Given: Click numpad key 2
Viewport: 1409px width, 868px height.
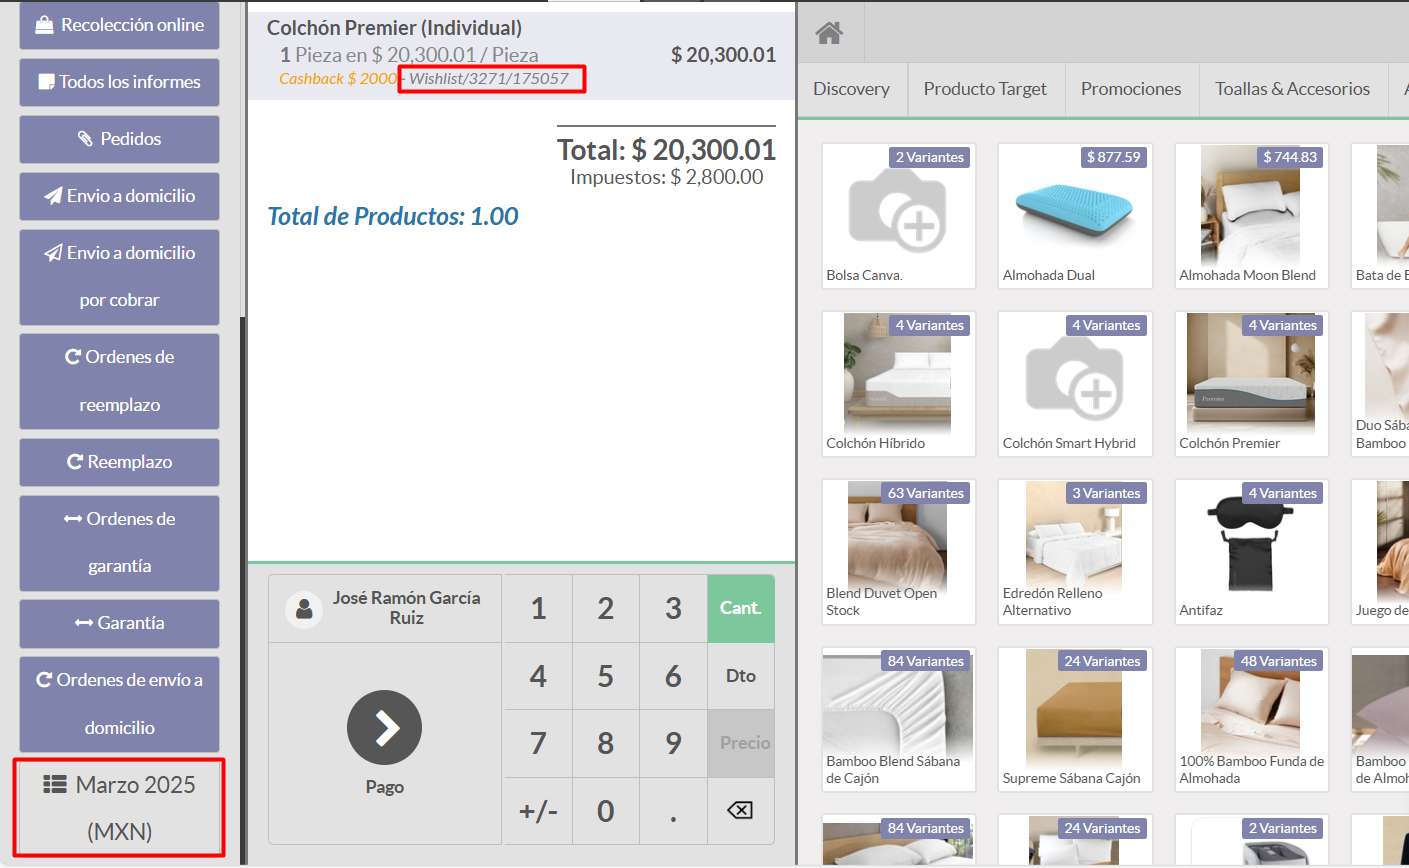Looking at the screenshot, I should (605, 608).
